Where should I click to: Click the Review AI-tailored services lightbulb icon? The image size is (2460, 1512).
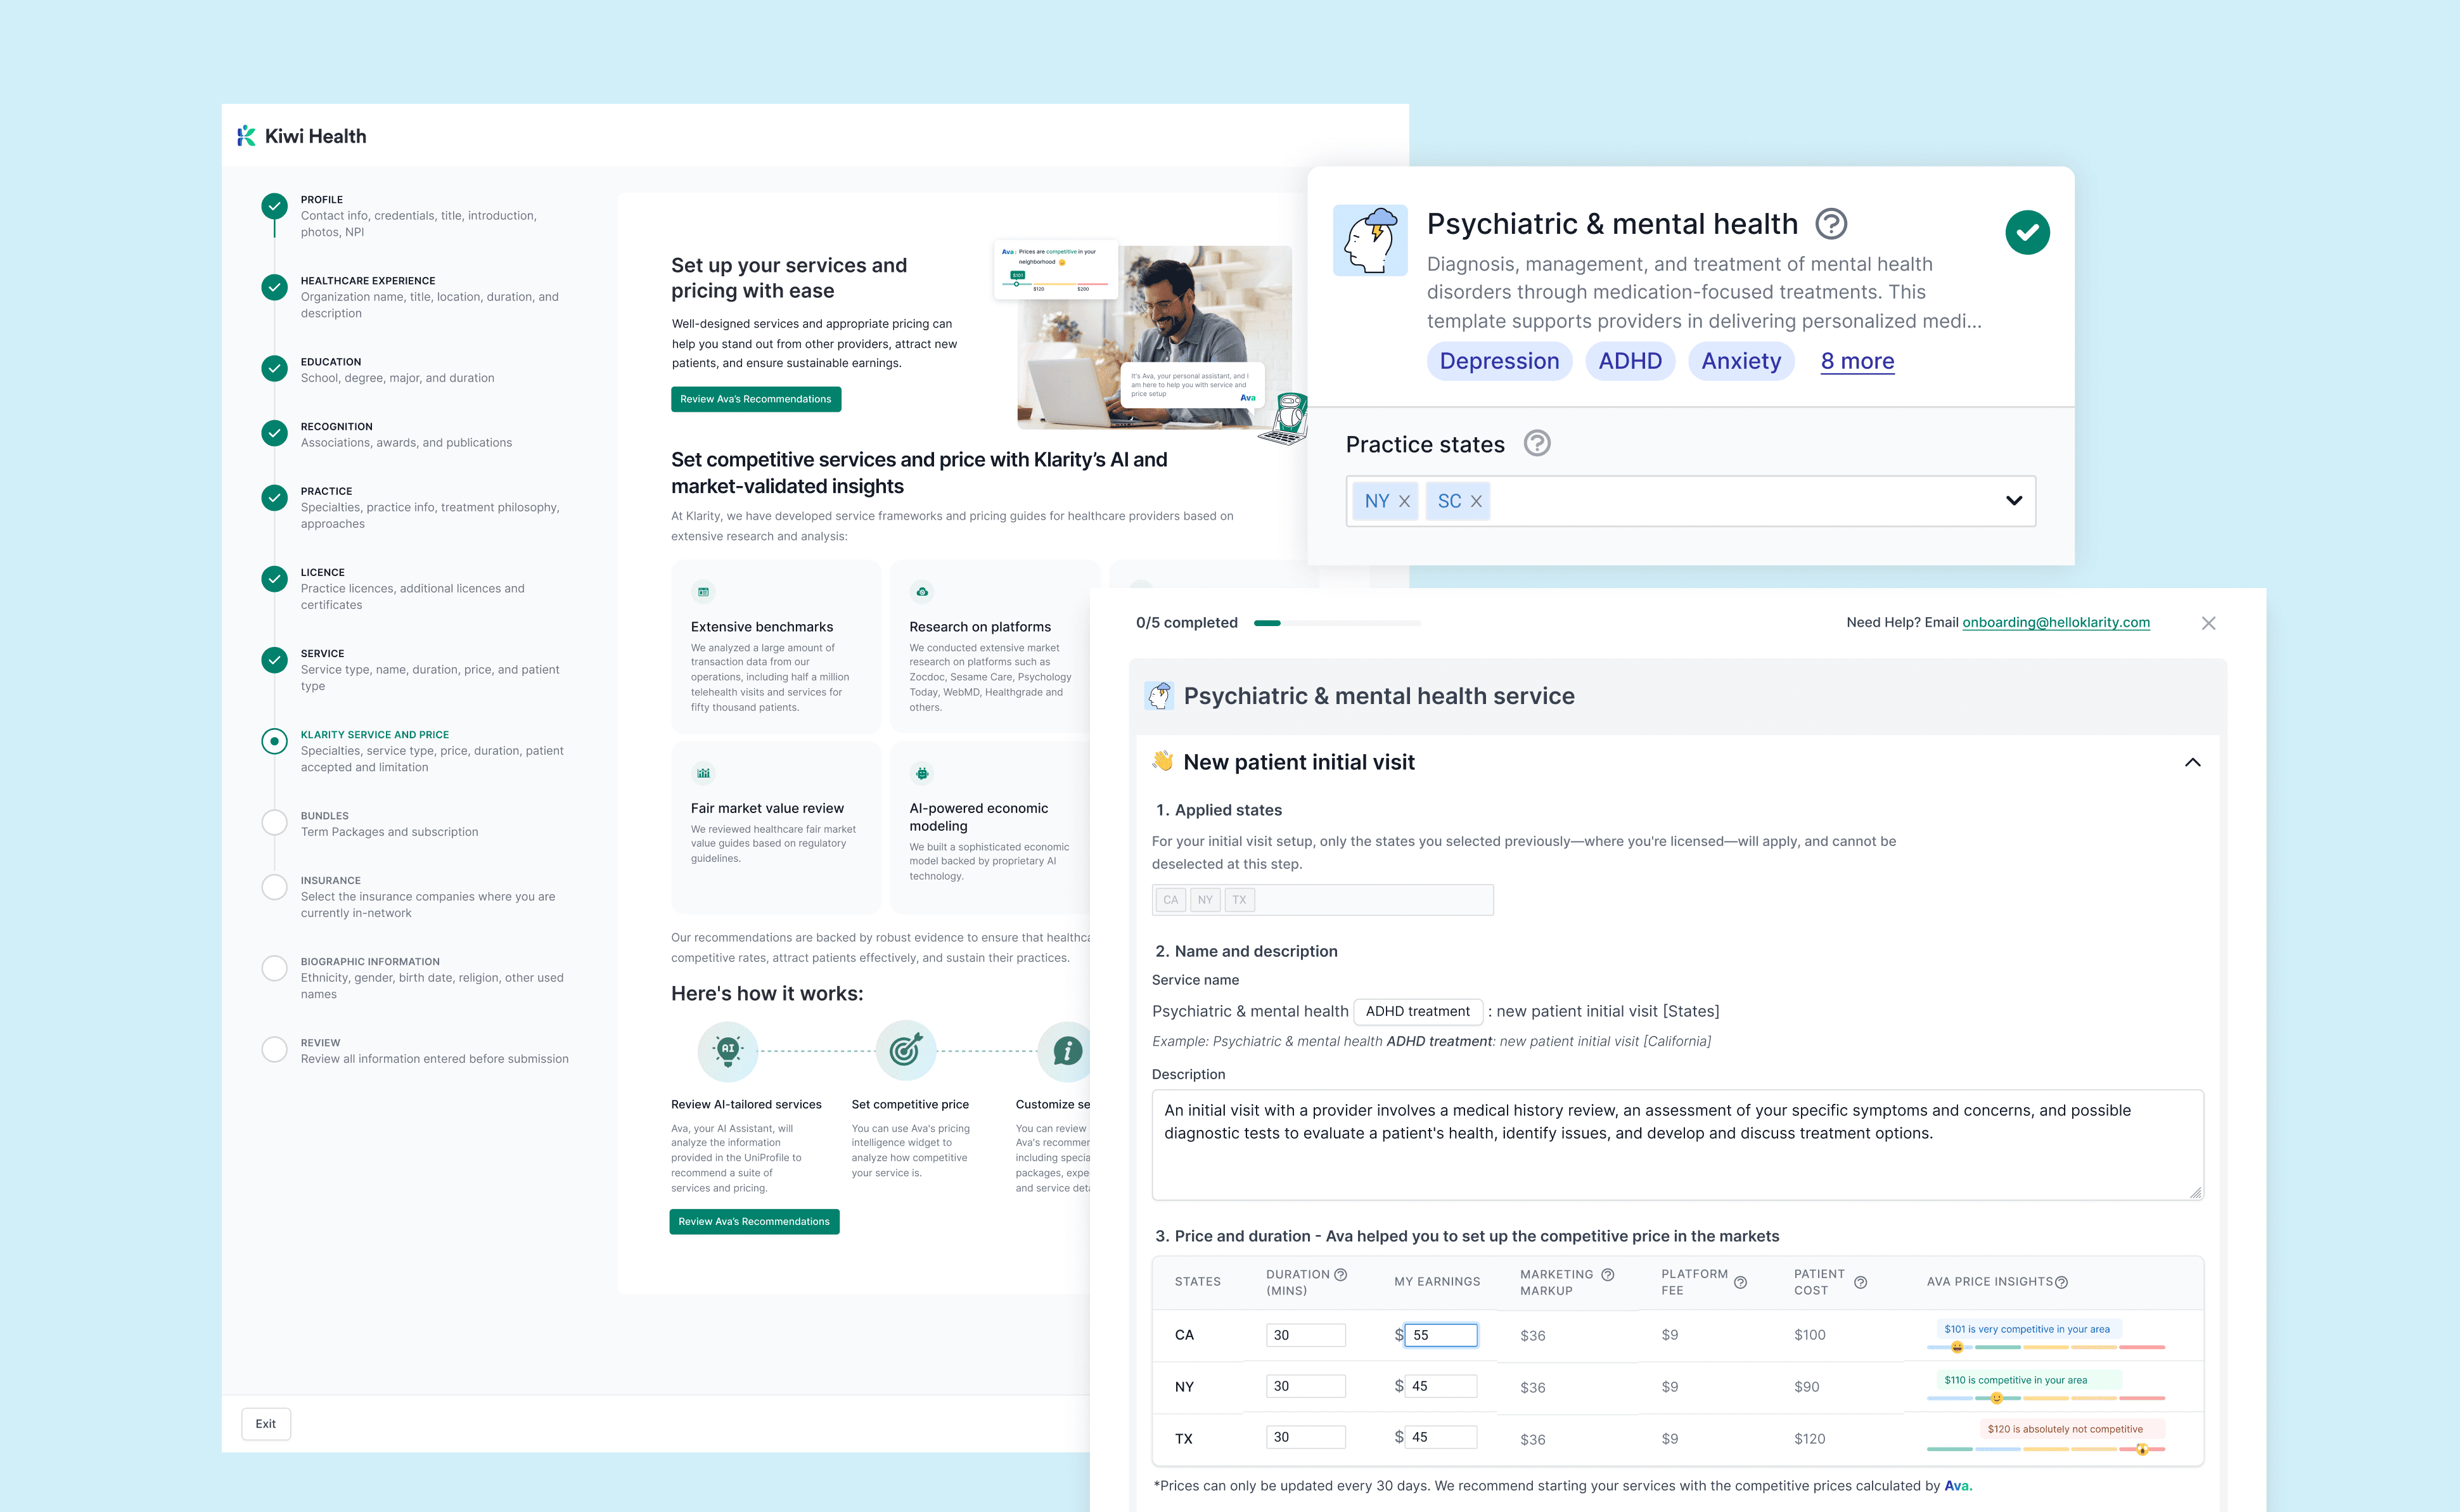click(728, 1051)
